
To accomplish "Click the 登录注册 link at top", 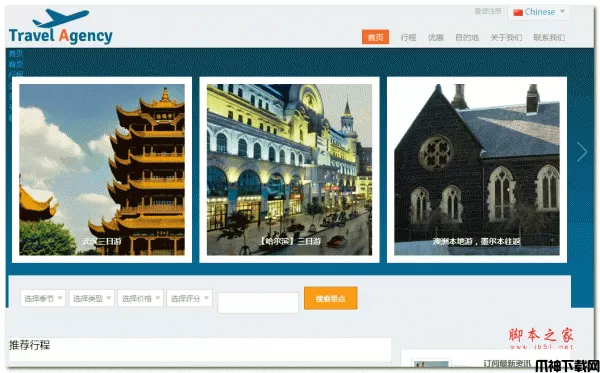I will click(488, 11).
